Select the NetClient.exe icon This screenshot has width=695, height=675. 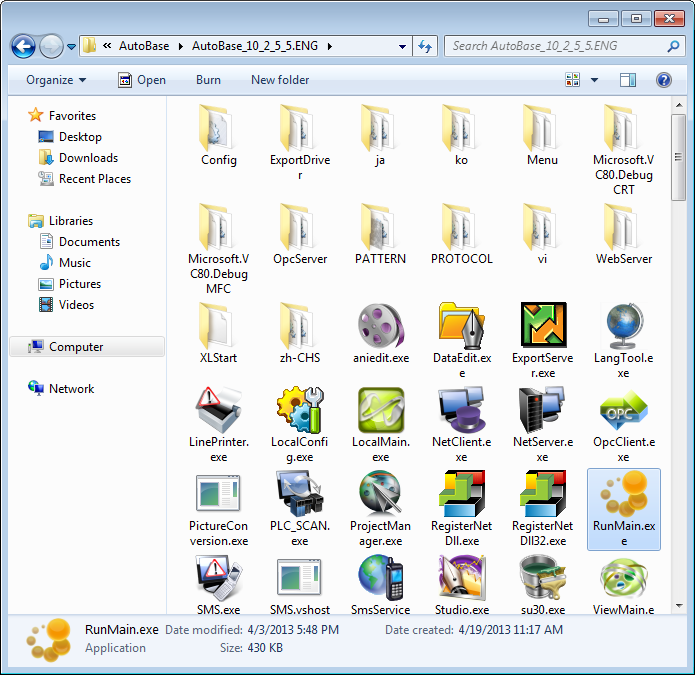[462, 410]
